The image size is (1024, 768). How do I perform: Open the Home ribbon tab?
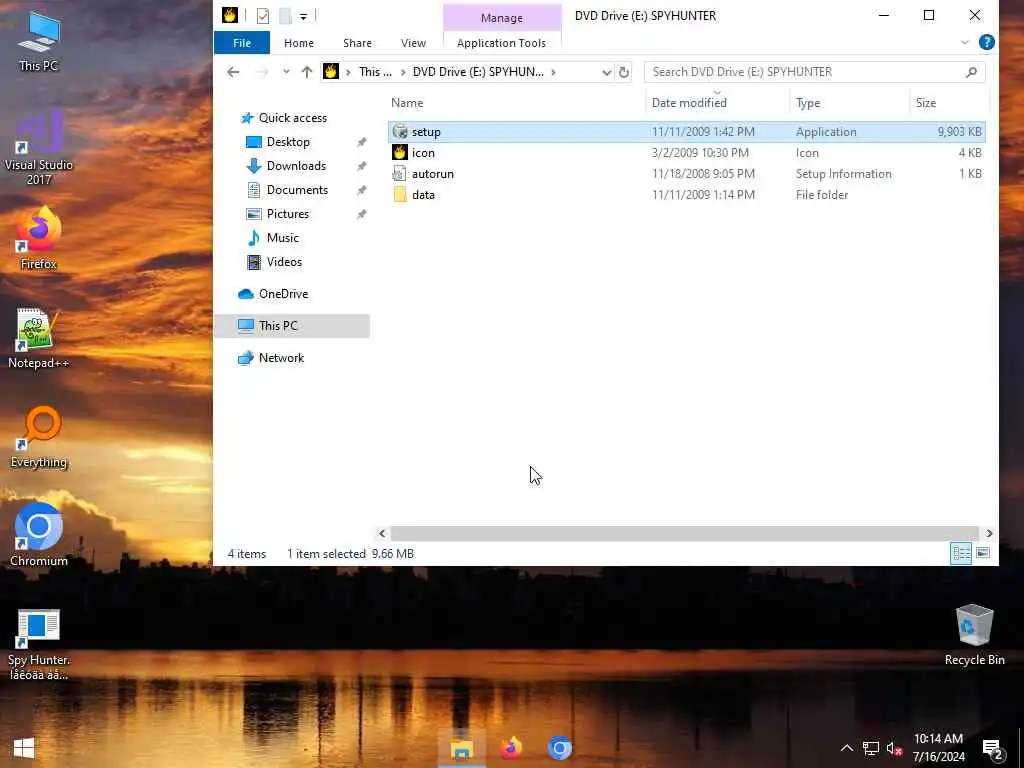click(299, 43)
